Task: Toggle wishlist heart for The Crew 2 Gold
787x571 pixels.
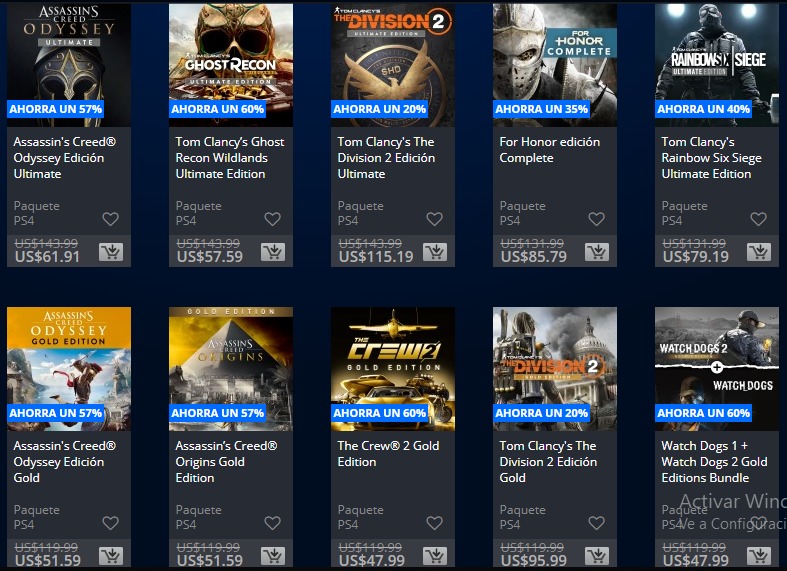Action: pos(434,523)
